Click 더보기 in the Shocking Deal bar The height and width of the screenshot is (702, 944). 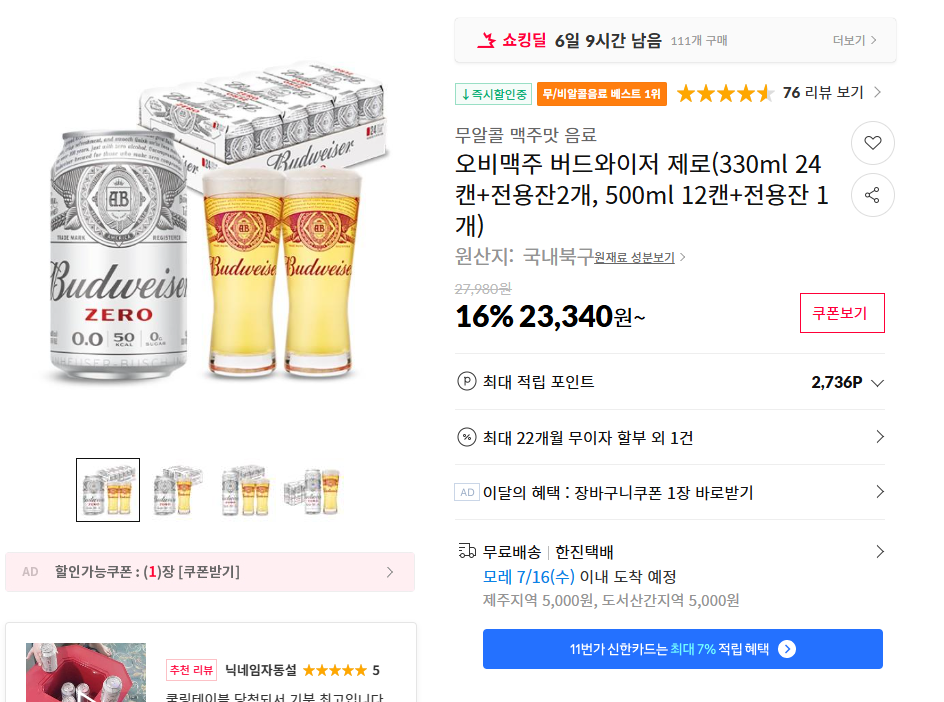(x=854, y=41)
